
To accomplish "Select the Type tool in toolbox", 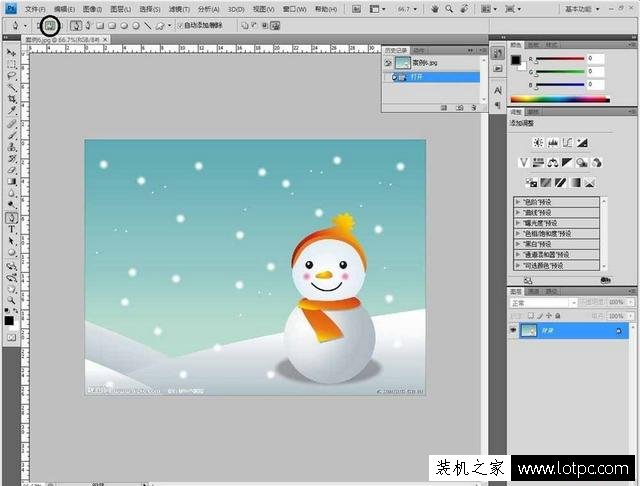I will pos(11,229).
